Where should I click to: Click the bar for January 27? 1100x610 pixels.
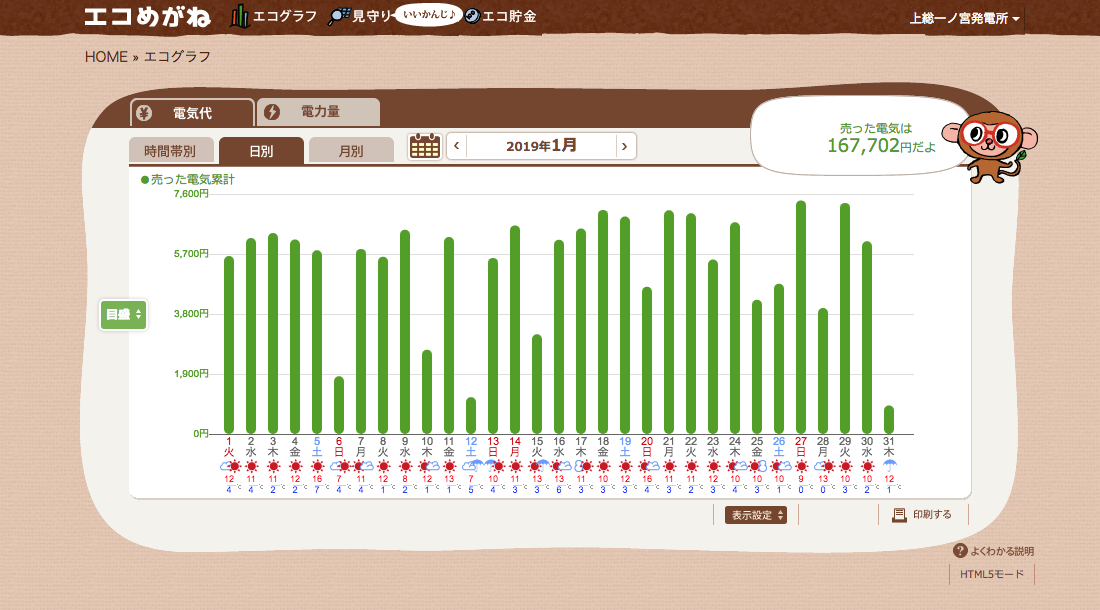[x=800, y=318]
